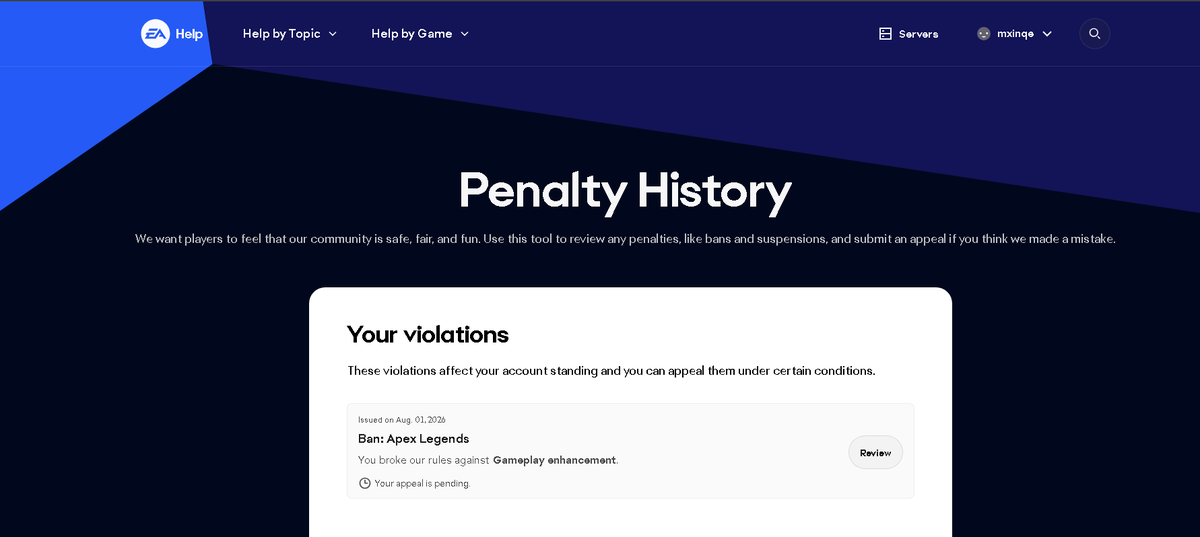Select the mxinqe username label

tap(1016, 34)
